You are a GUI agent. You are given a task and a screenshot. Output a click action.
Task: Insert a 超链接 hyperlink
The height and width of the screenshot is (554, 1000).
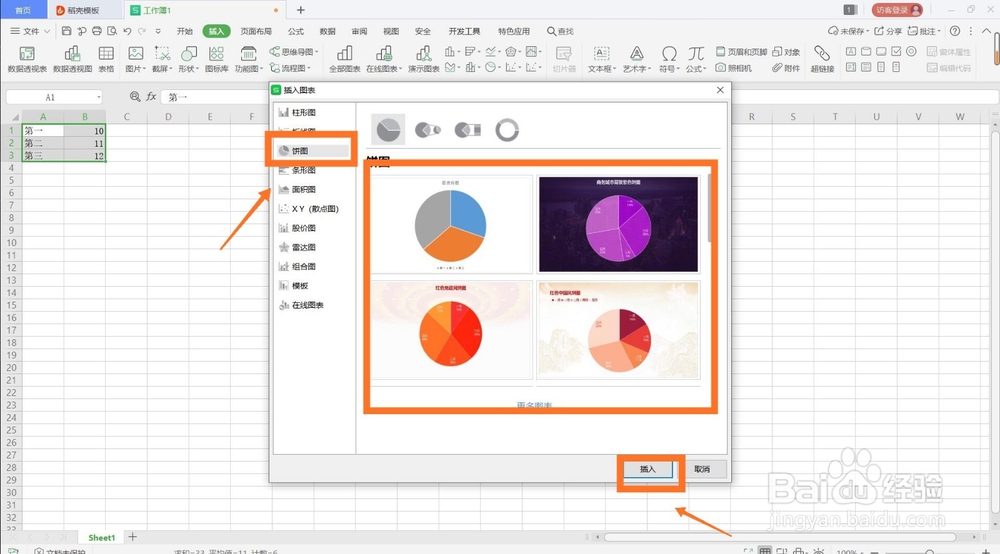coord(822,59)
